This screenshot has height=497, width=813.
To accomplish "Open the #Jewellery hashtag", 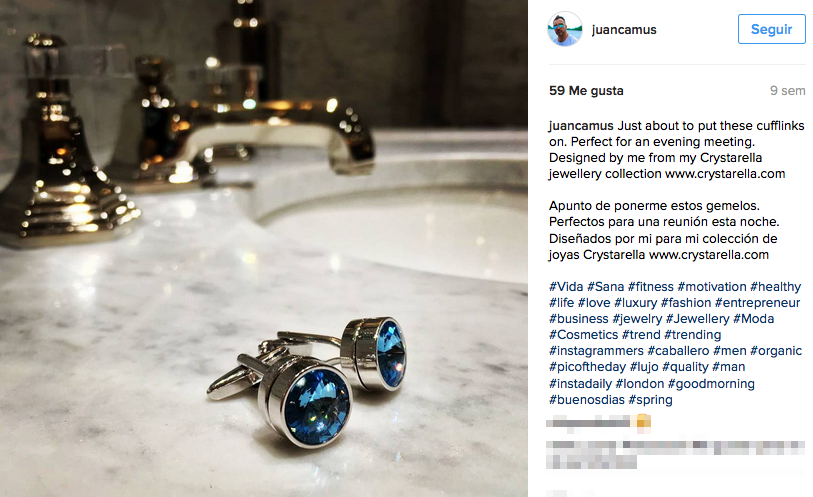I will (697, 319).
